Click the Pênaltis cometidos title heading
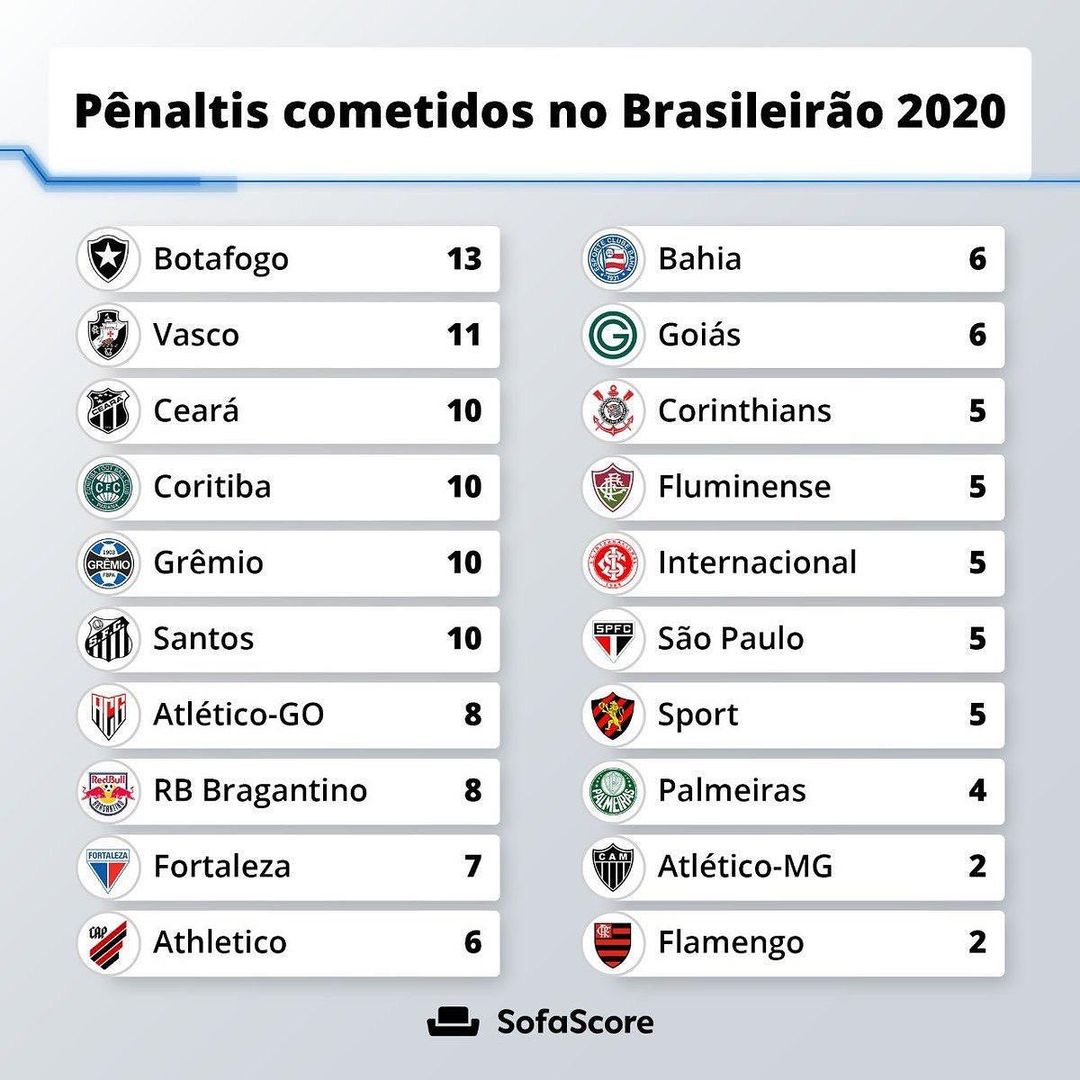Screen dimensions: 1080x1080 pos(540,112)
